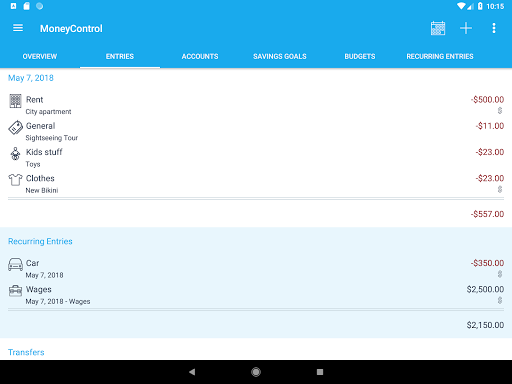
Task: Click the -$11.00 amount
Action: [x=490, y=126]
